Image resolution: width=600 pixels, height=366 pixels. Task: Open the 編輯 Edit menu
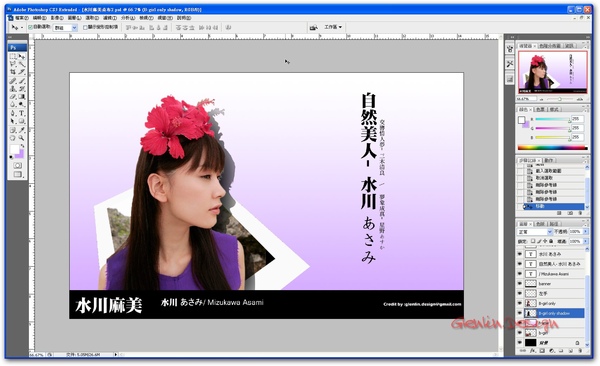39,18
